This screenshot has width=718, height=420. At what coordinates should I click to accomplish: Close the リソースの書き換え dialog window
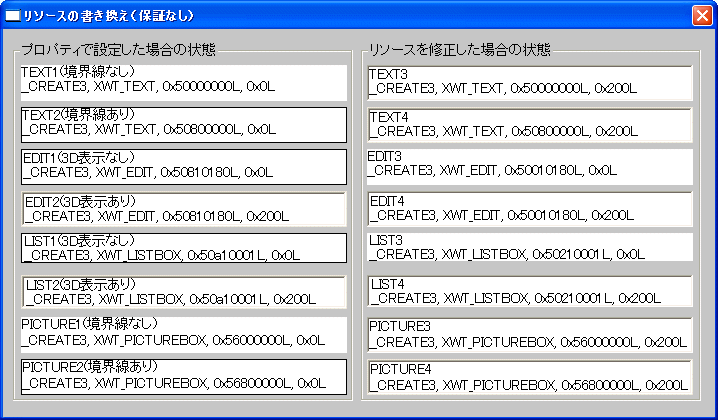click(x=702, y=15)
